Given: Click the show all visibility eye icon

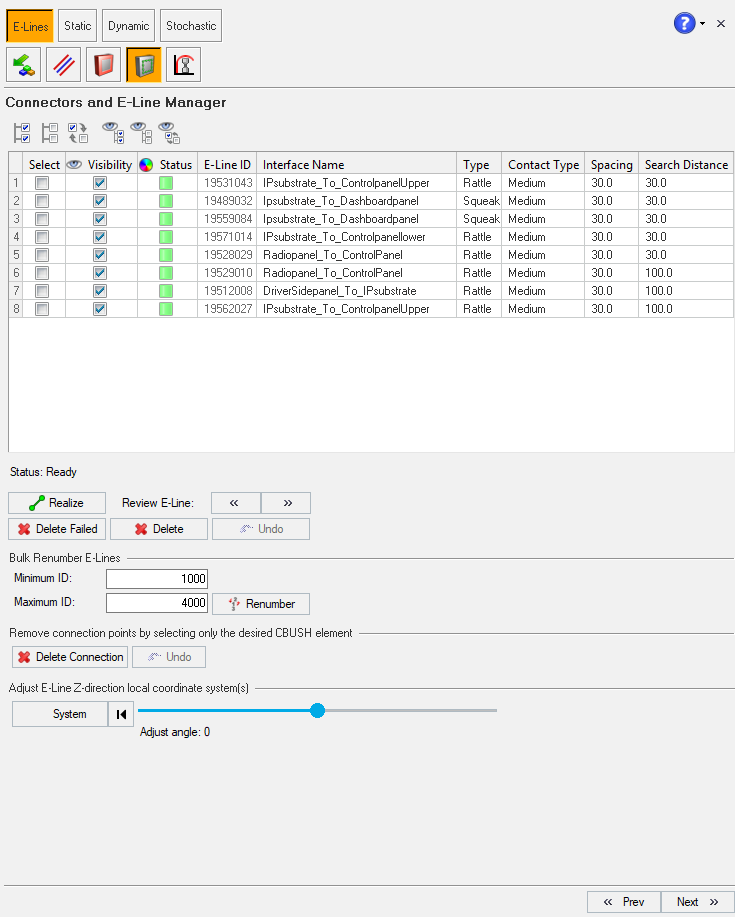Looking at the screenshot, I should [113, 133].
